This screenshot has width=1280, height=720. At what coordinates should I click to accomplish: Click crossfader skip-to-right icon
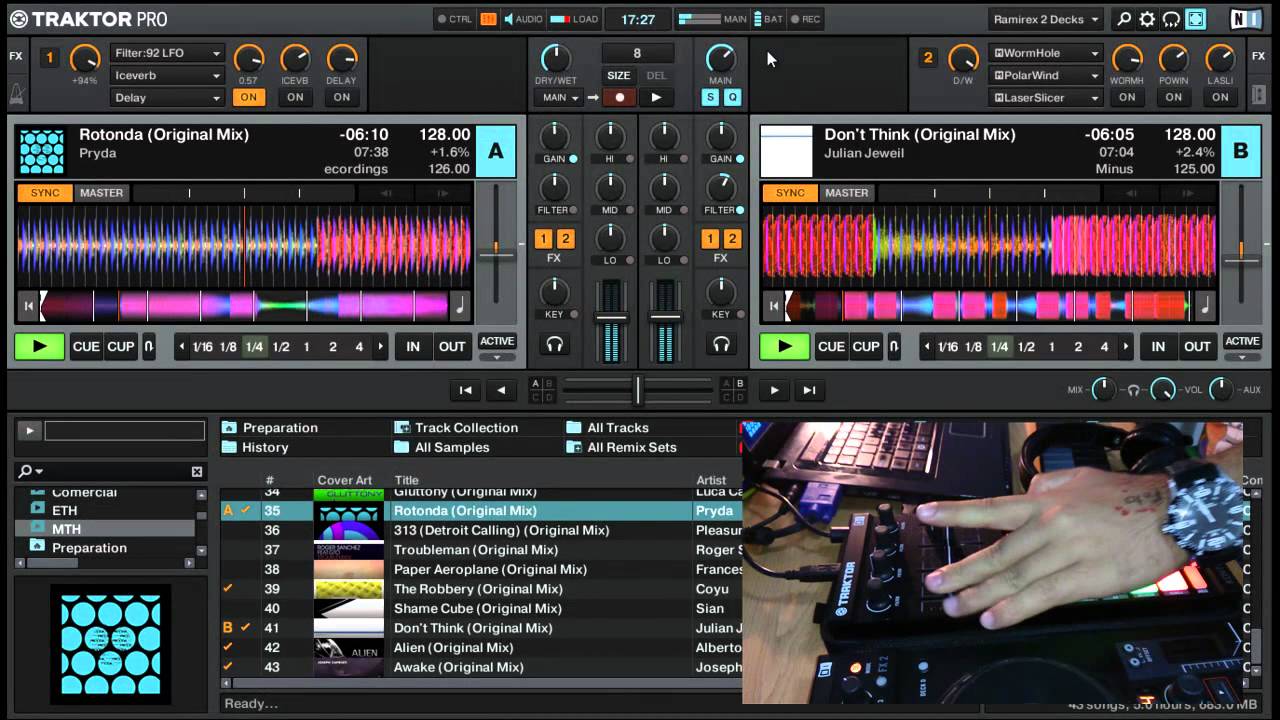click(x=810, y=390)
